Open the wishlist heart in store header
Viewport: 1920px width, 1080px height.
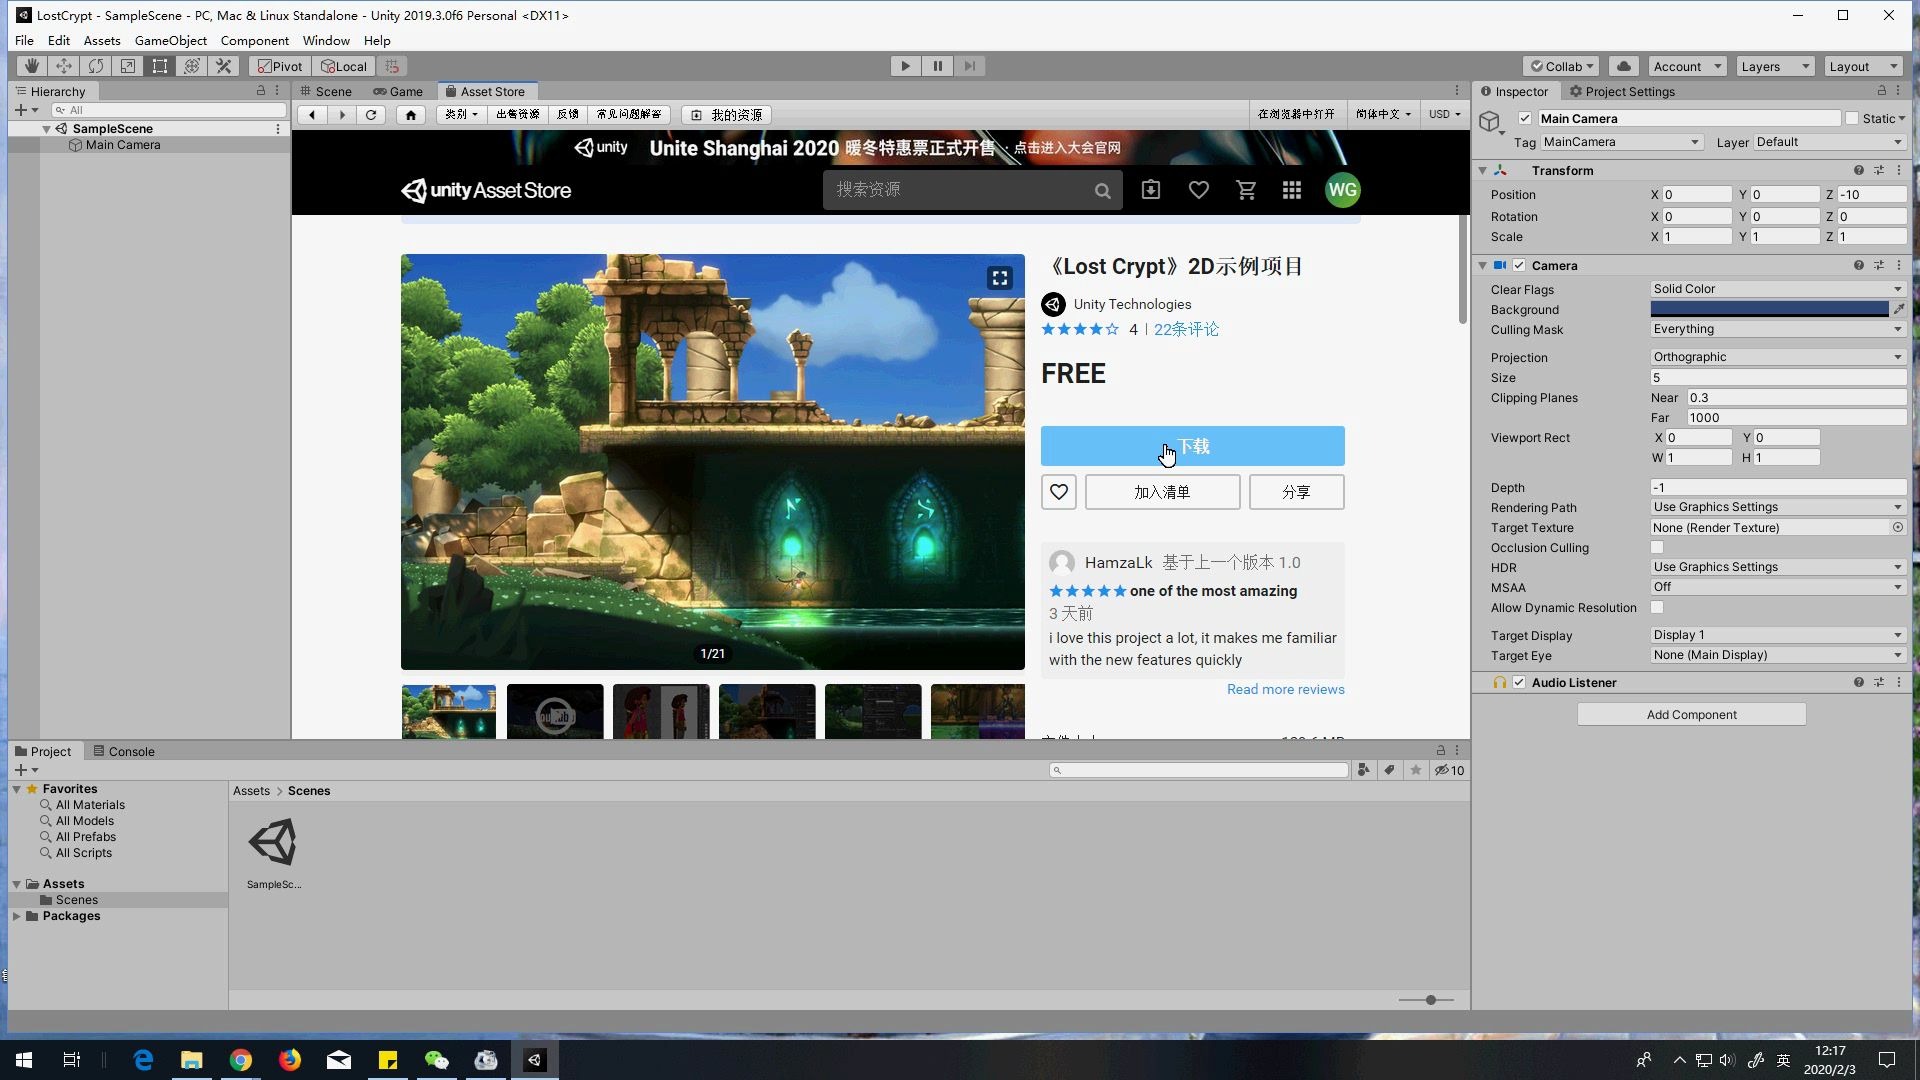pos(1199,190)
